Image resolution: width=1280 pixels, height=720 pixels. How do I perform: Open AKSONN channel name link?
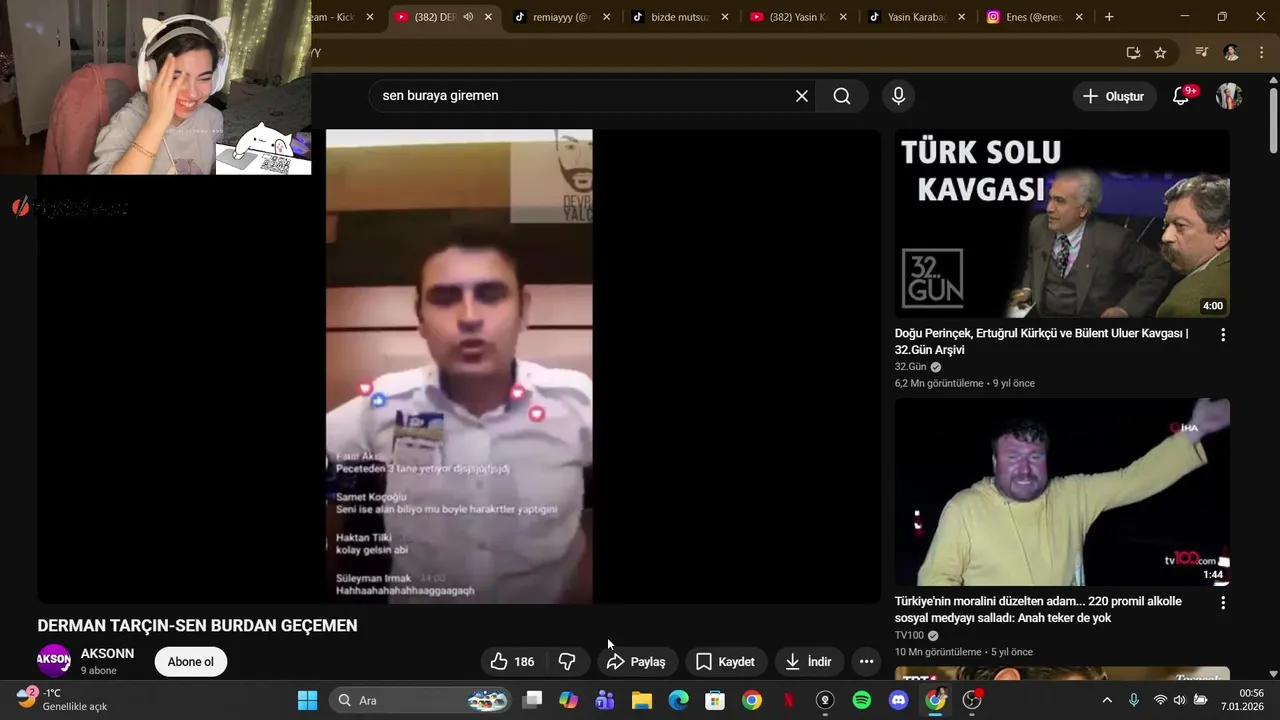pos(107,654)
